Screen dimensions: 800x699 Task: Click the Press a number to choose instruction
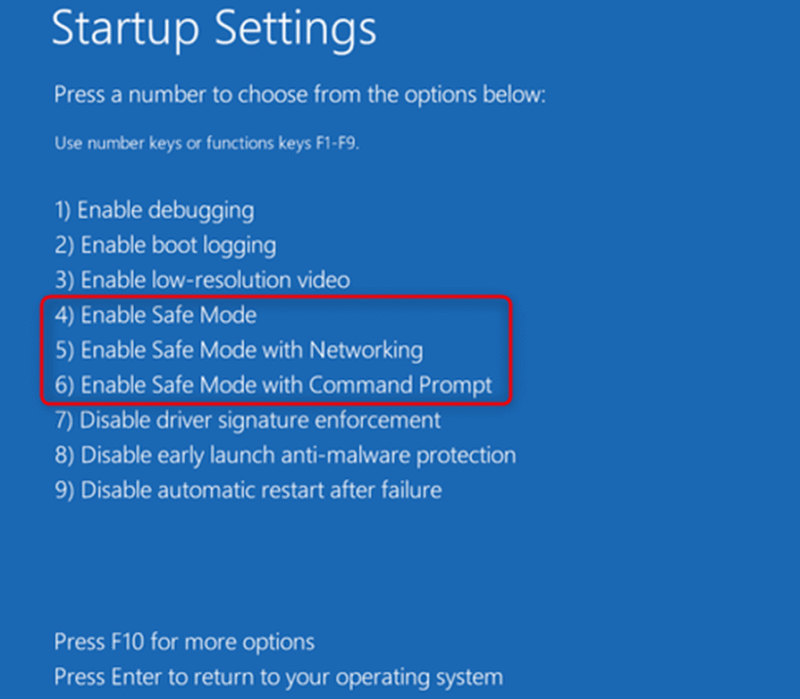point(300,95)
